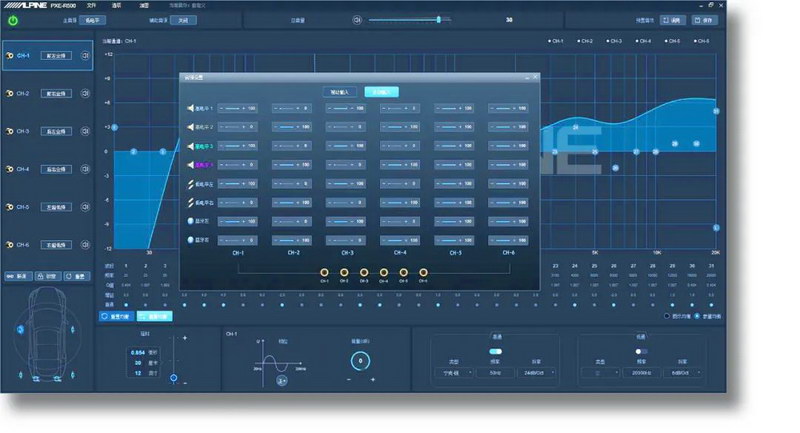
Task: Open the main source dropdown in the top bar
Action: (92, 20)
